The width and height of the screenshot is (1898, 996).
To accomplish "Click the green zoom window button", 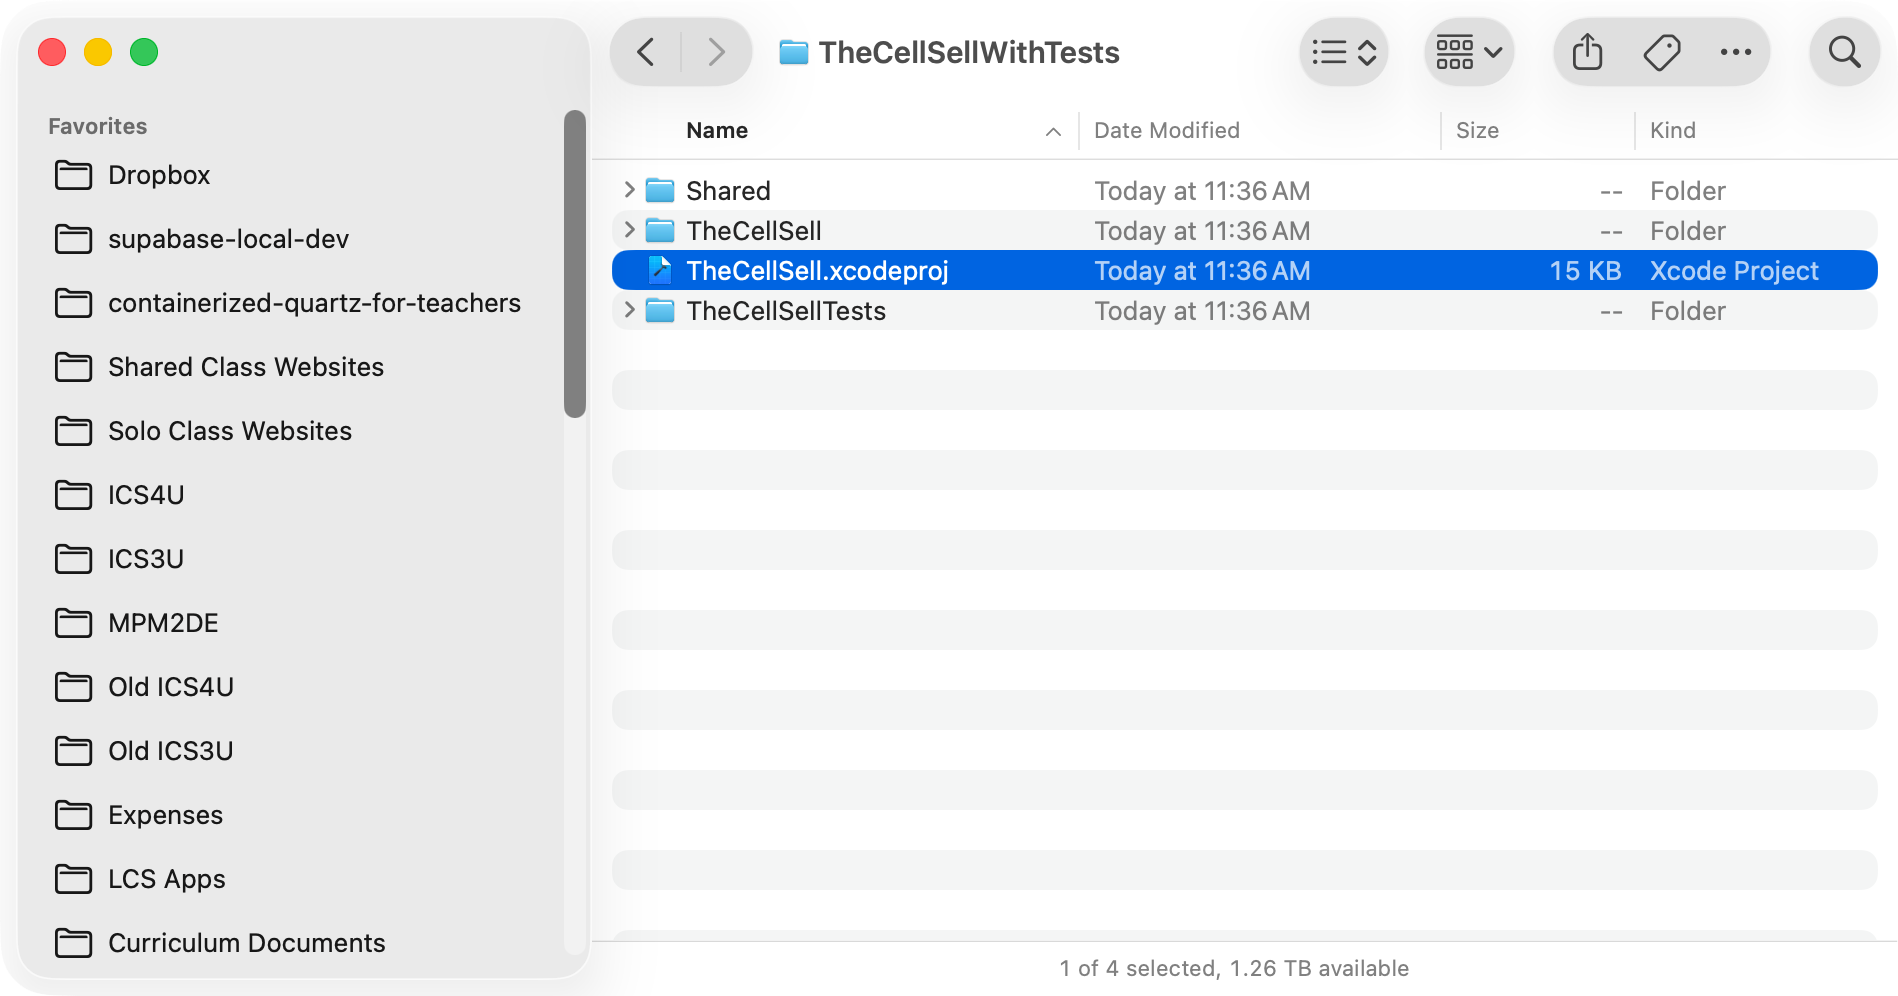I will (x=144, y=52).
